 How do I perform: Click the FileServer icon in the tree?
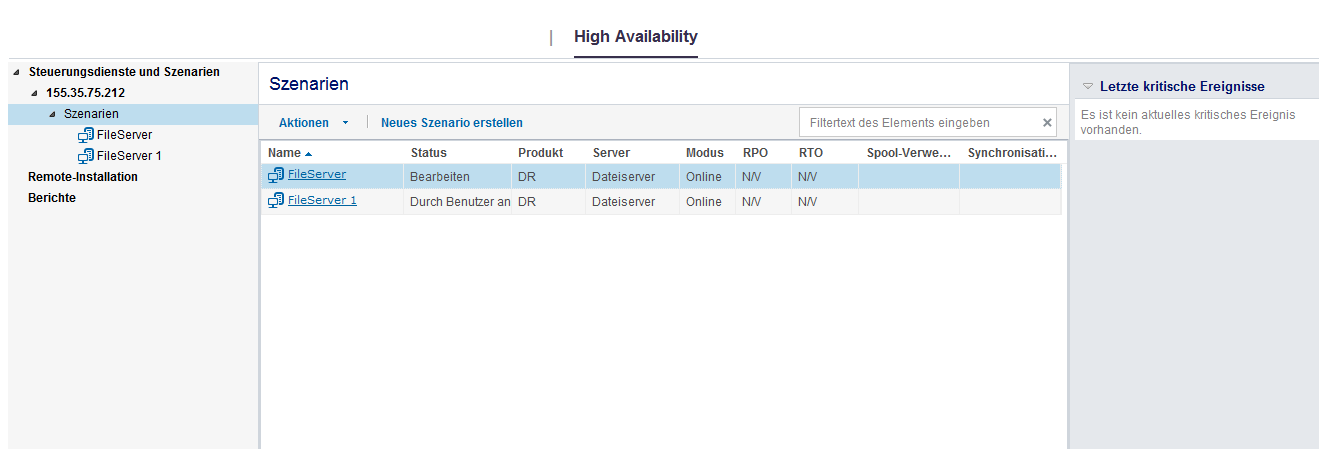click(x=85, y=135)
